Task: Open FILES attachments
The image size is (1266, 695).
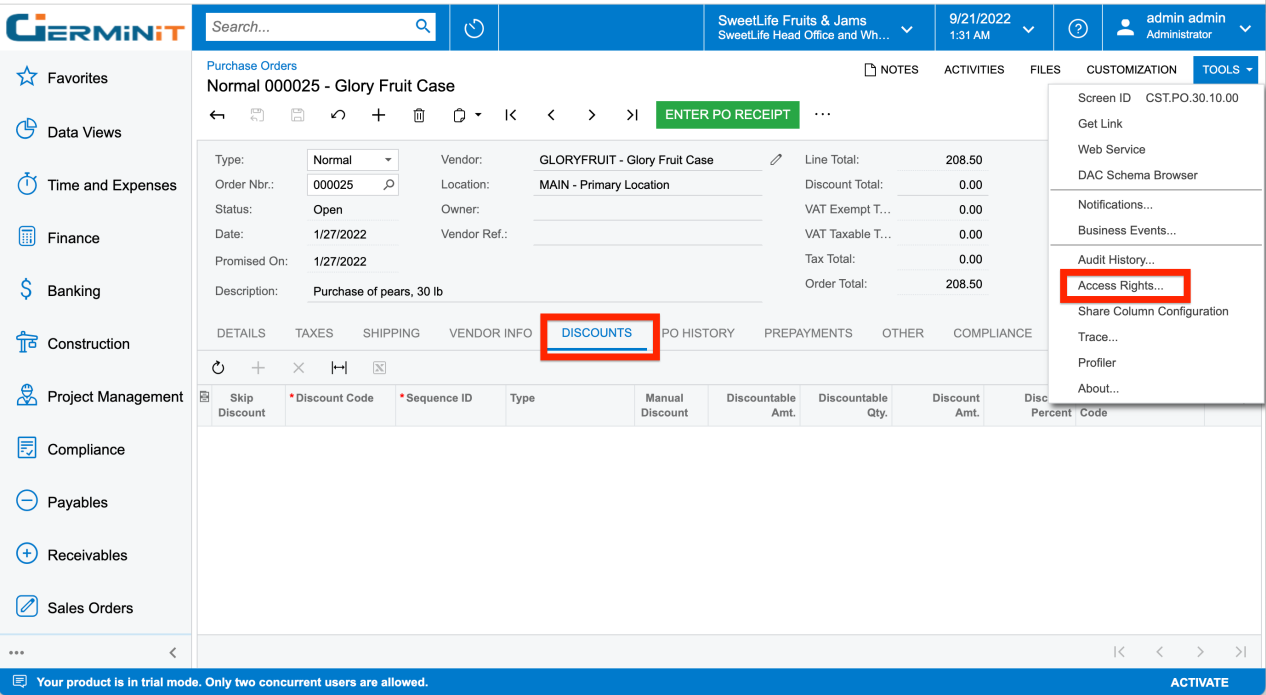Action: pyautogui.click(x=1045, y=70)
